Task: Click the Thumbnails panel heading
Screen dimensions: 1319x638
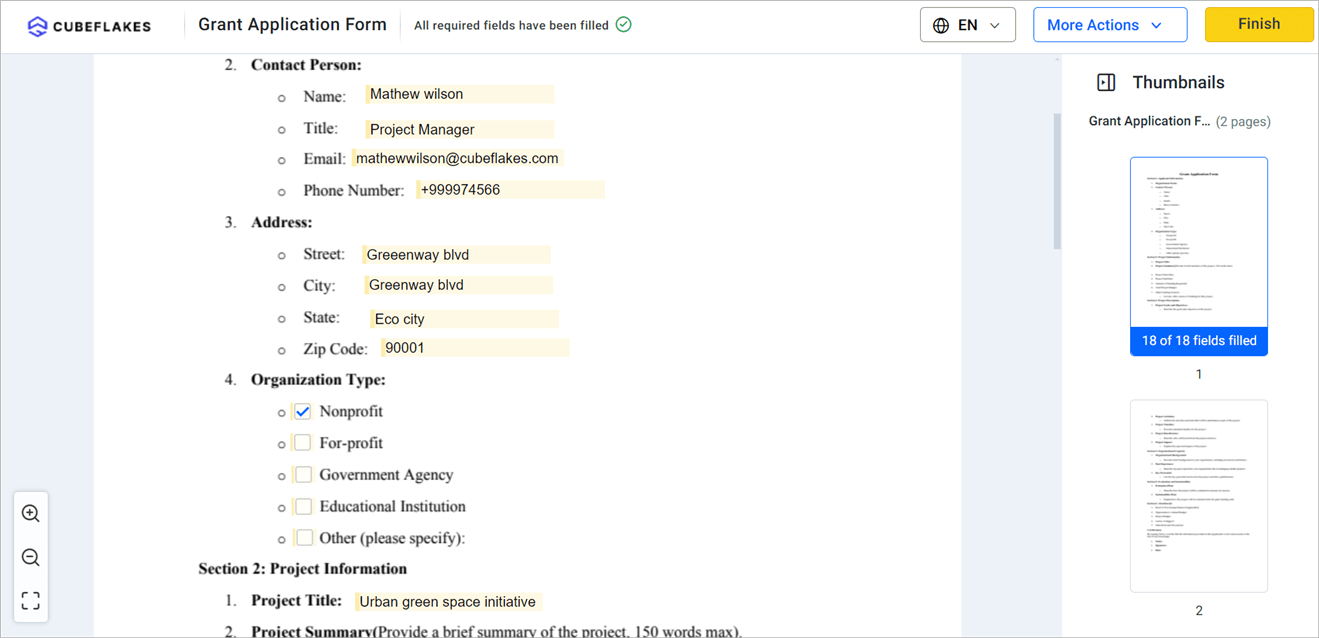Action: click(x=1178, y=83)
